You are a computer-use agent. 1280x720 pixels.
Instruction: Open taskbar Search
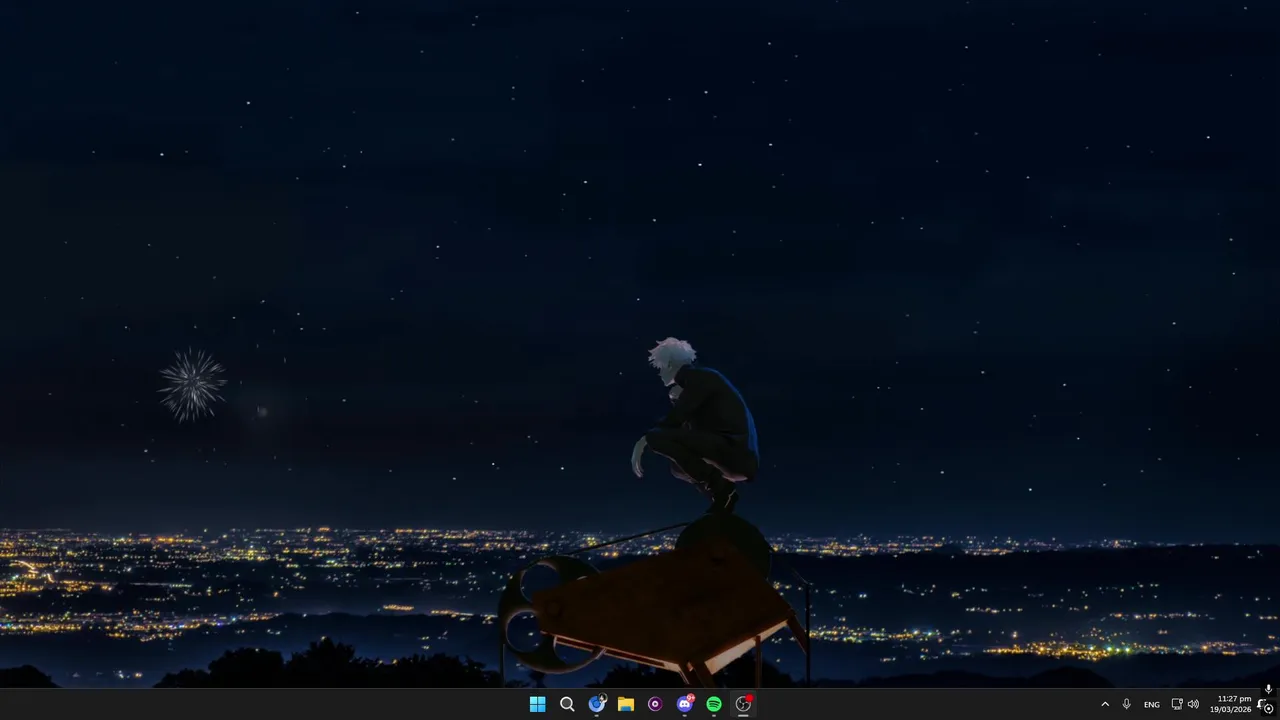[x=567, y=704]
